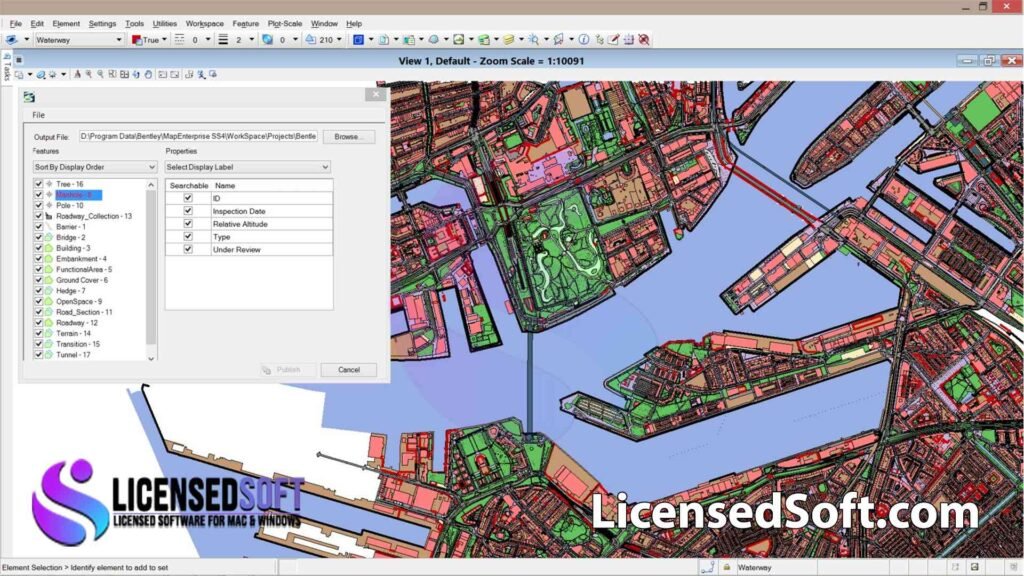Image resolution: width=1024 pixels, height=576 pixels.
Task: Open the Tasks side tab
Action: 7,67
